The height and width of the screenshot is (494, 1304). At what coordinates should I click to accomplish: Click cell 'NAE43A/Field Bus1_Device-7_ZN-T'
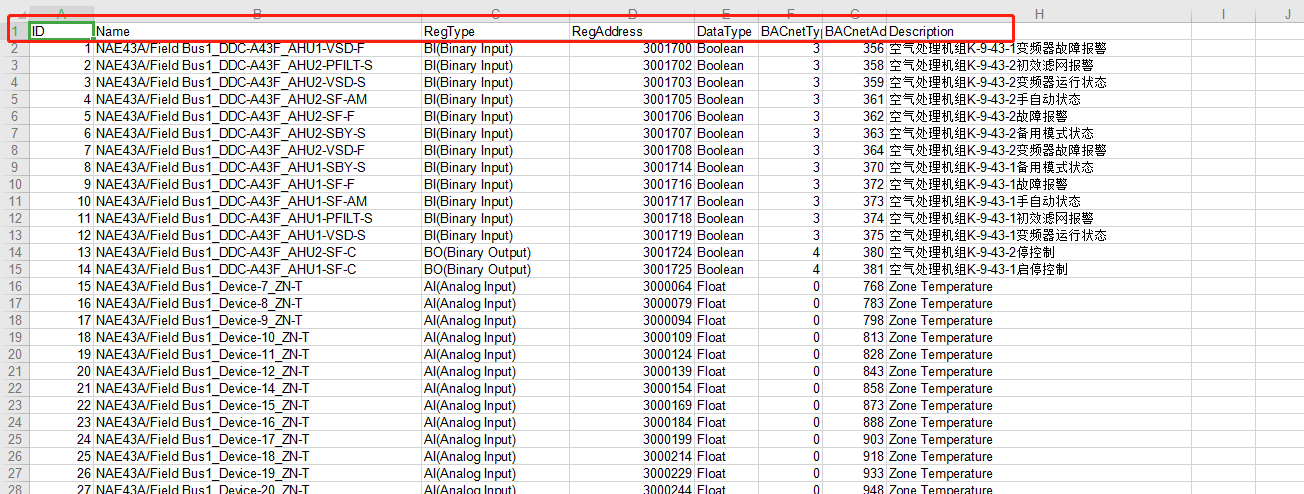point(258,287)
